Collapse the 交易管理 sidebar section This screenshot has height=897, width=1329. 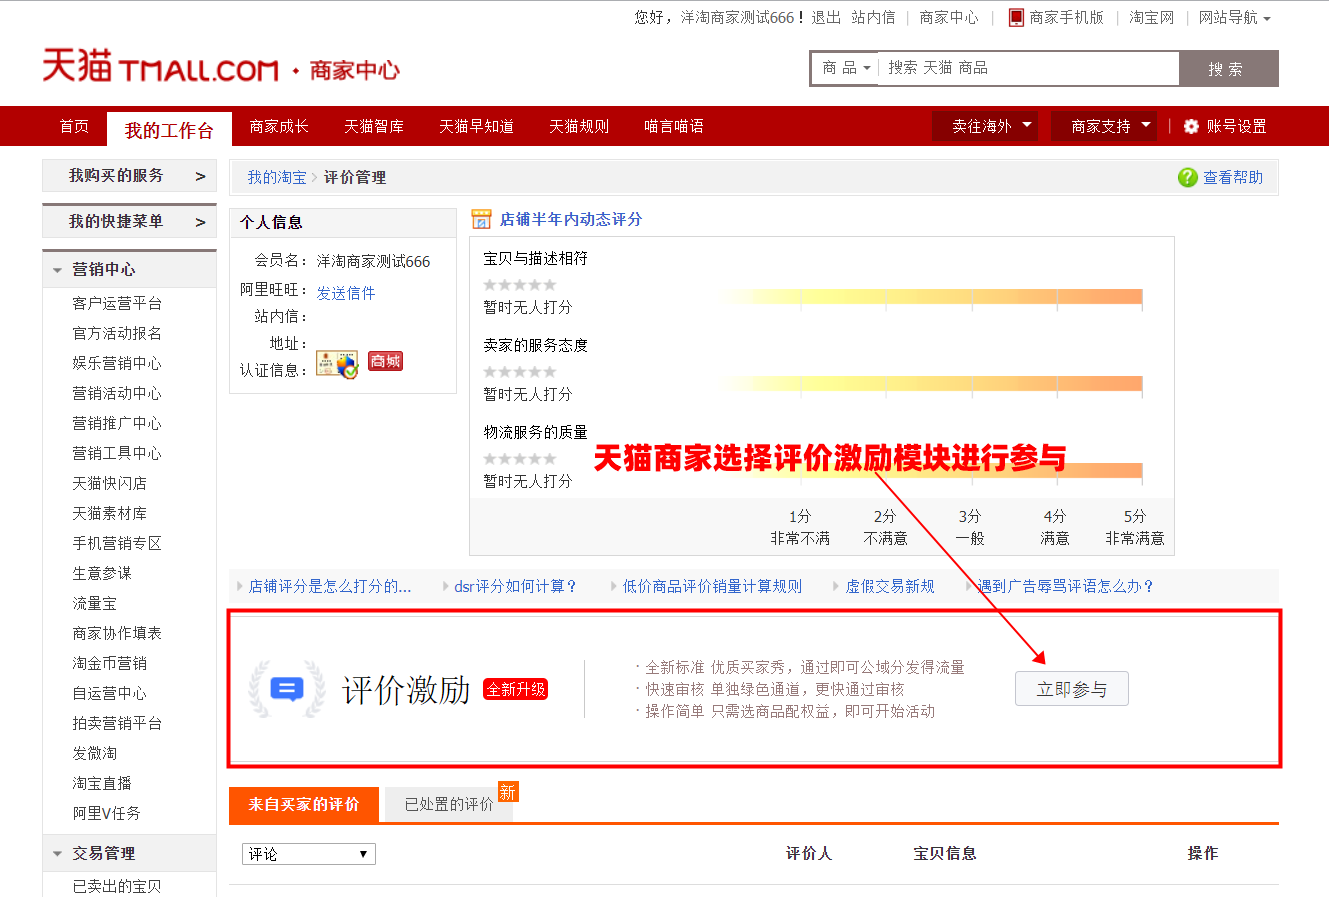click(x=58, y=854)
